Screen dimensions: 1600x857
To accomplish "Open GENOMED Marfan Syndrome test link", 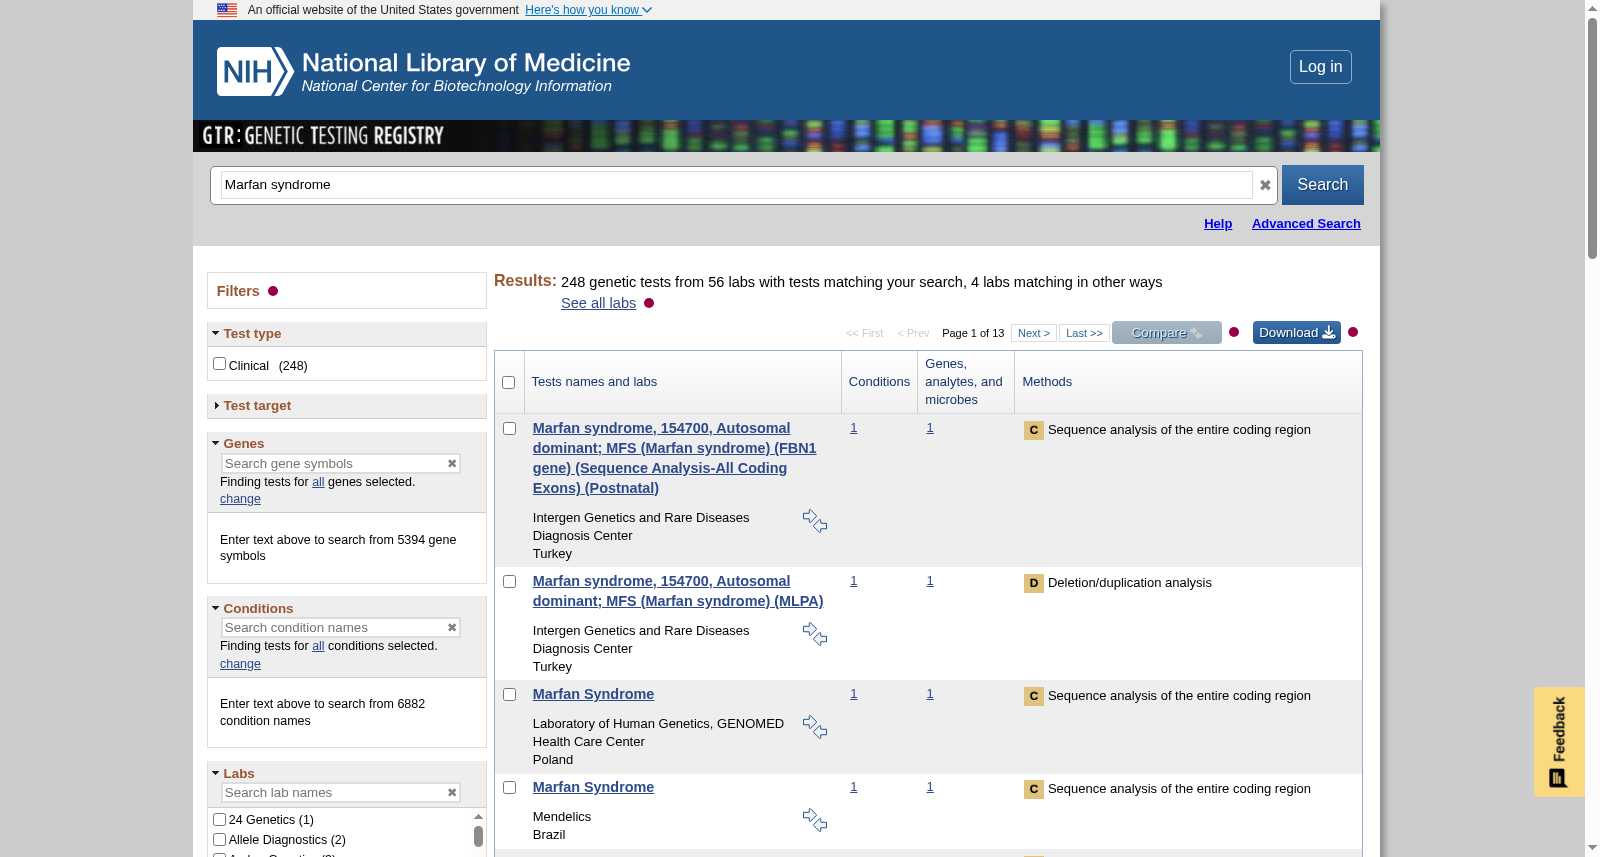I will point(593,694).
